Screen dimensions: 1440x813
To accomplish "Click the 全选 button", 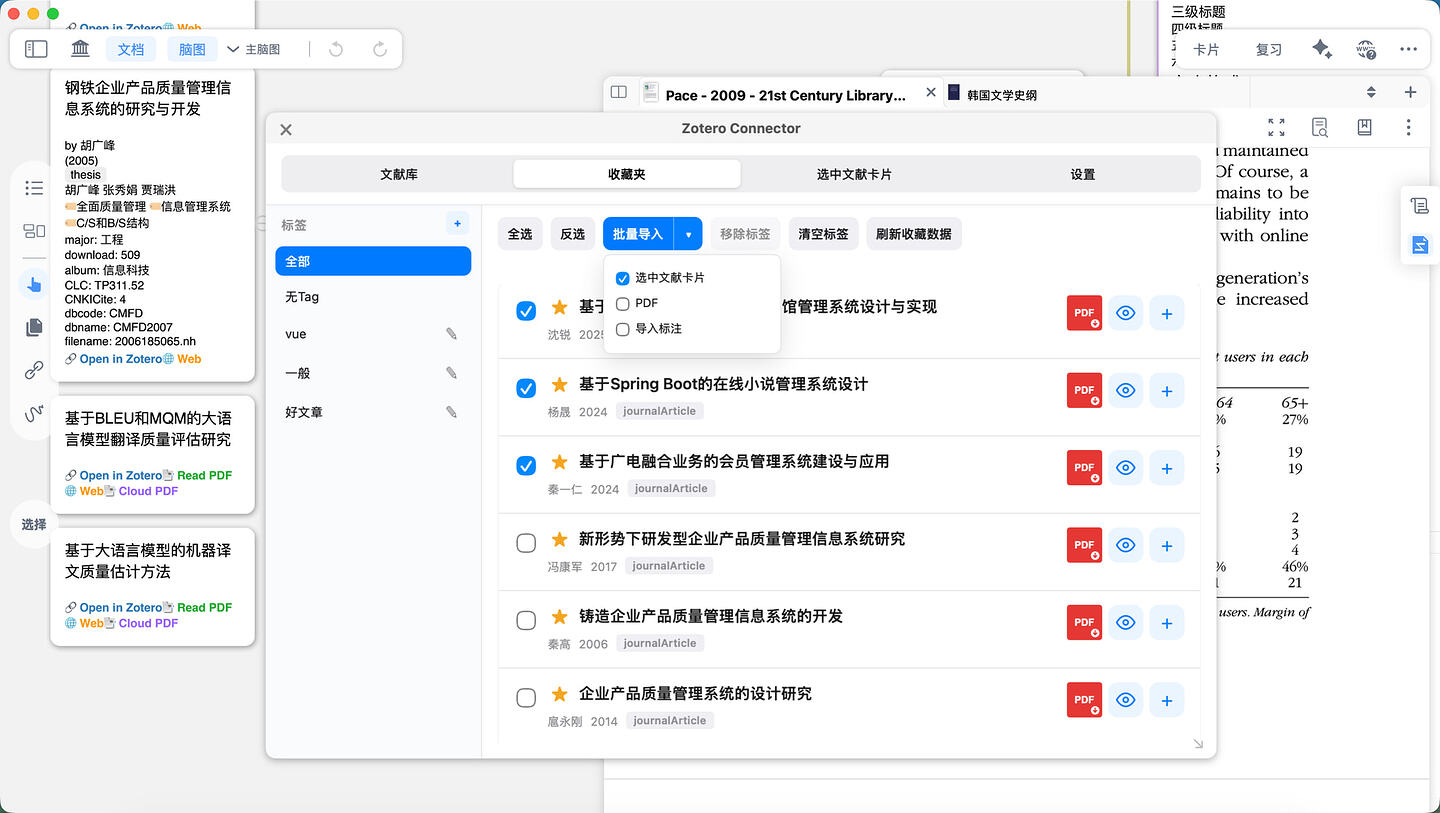I will pyautogui.click(x=520, y=234).
